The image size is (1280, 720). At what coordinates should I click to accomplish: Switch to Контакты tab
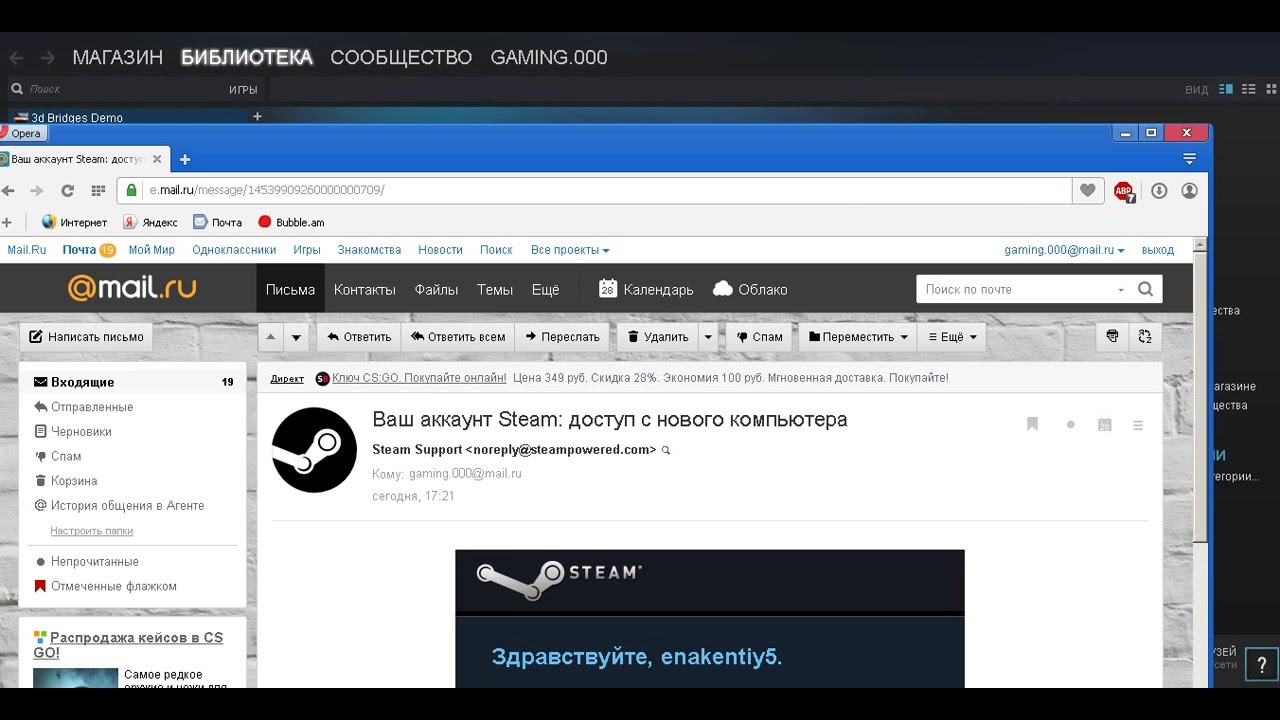(365, 289)
